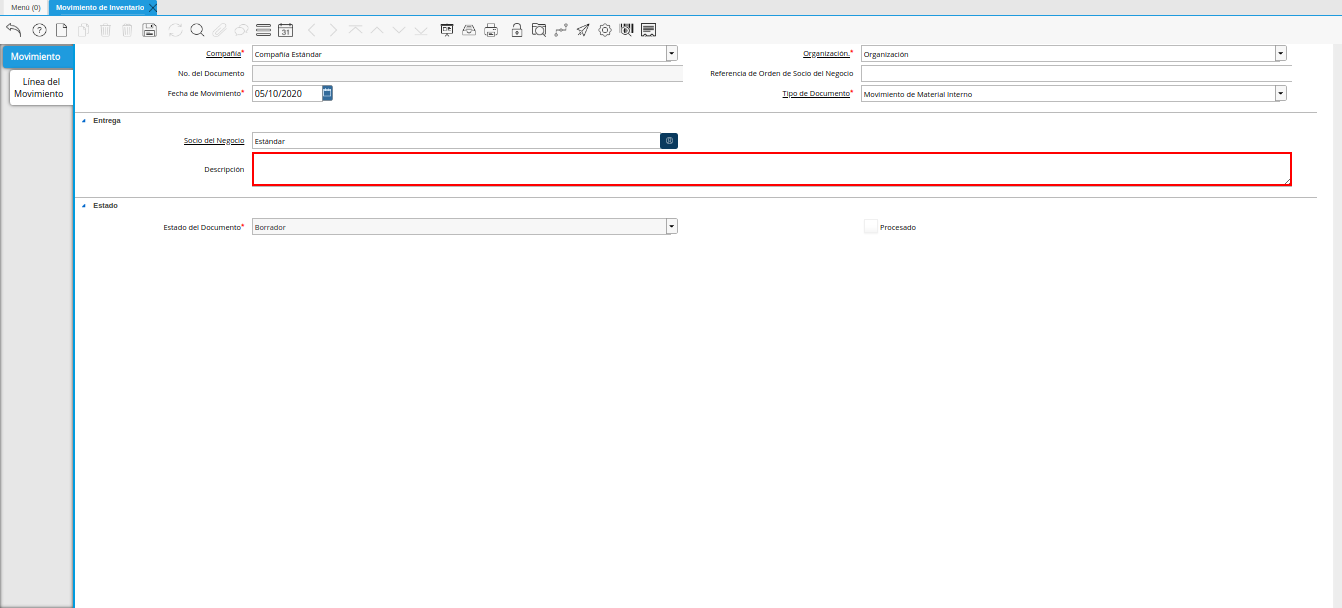Collapse the Estado section

(x=84, y=205)
